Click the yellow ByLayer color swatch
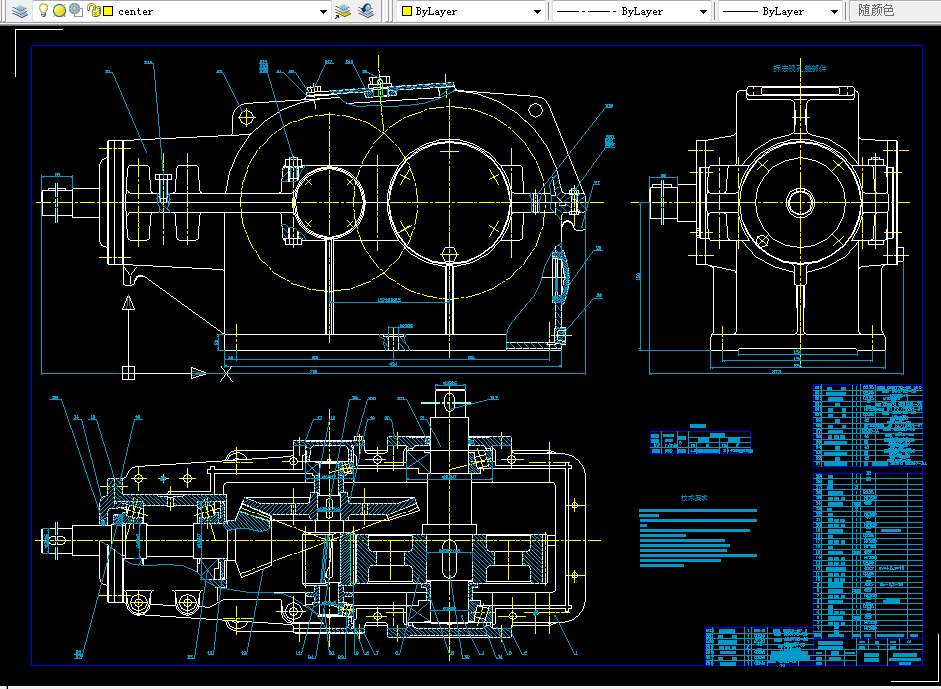The height and width of the screenshot is (689, 941). point(406,11)
